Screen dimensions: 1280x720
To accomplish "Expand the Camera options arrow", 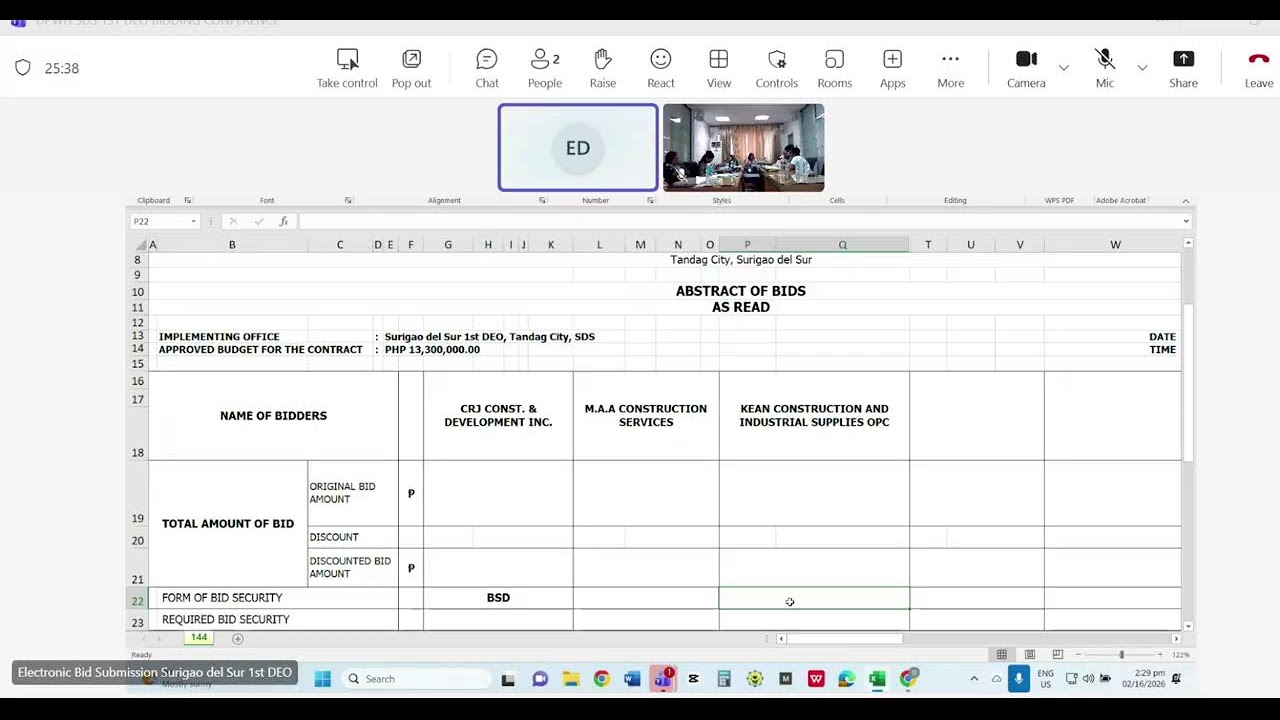I will 1063,68.
